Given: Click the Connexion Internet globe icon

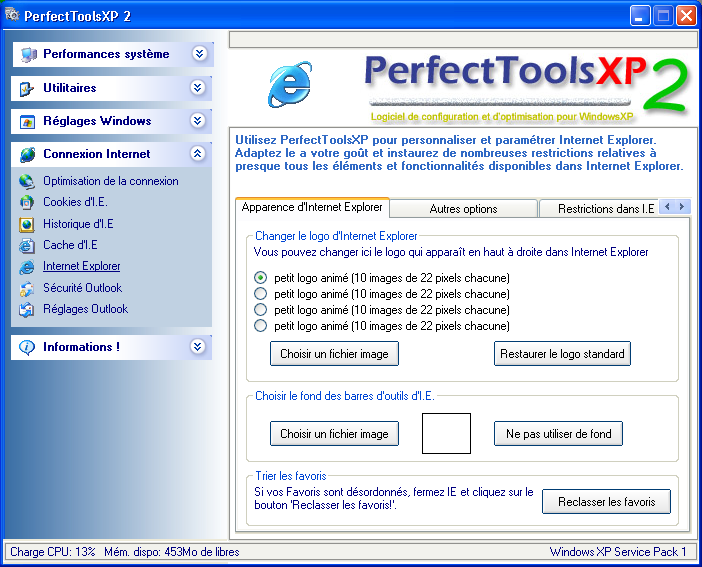Looking at the screenshot, I should 28,155.
